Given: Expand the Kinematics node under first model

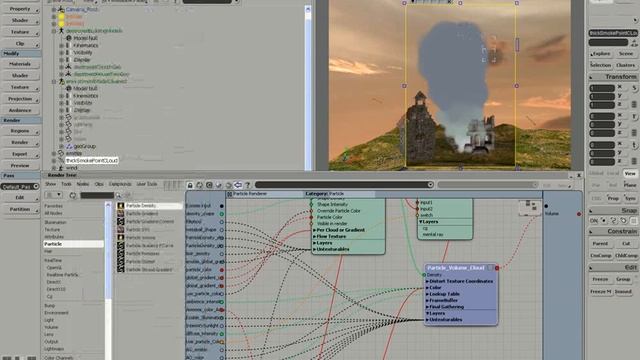Looking at the screenshot, I should point(61,45).
